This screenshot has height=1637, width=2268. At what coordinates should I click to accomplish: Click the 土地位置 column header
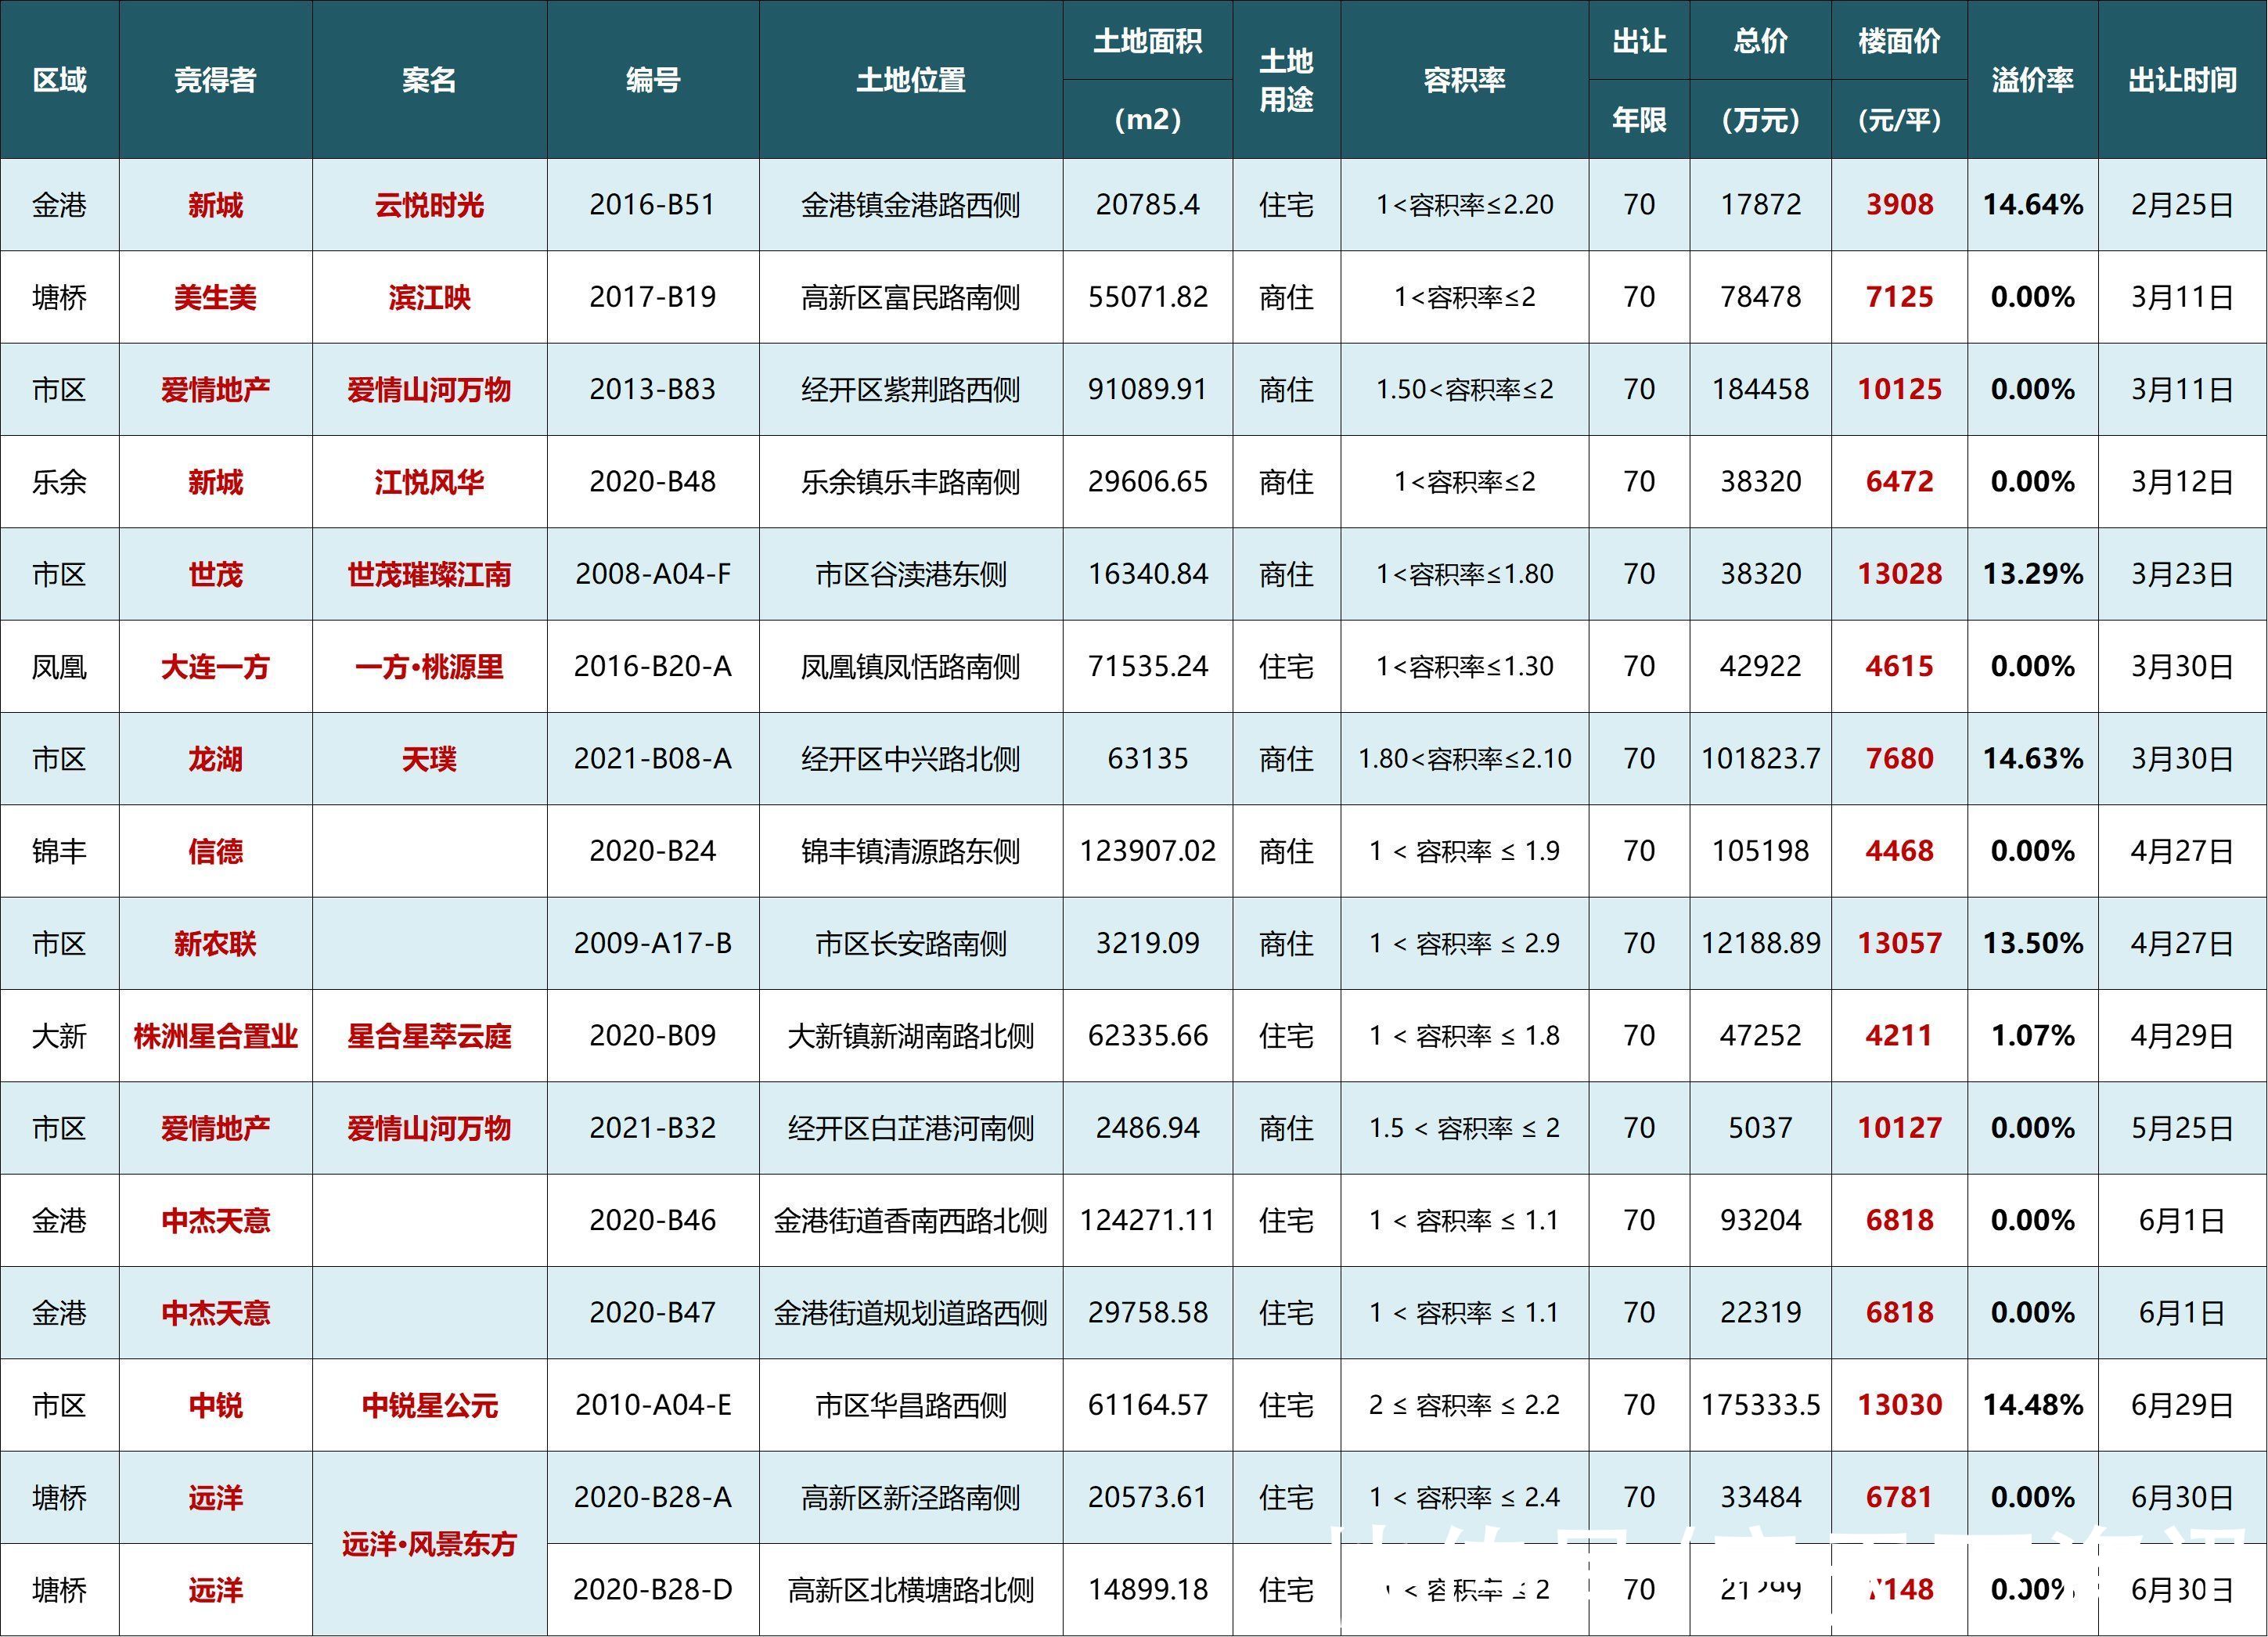(x=910, y=80)
